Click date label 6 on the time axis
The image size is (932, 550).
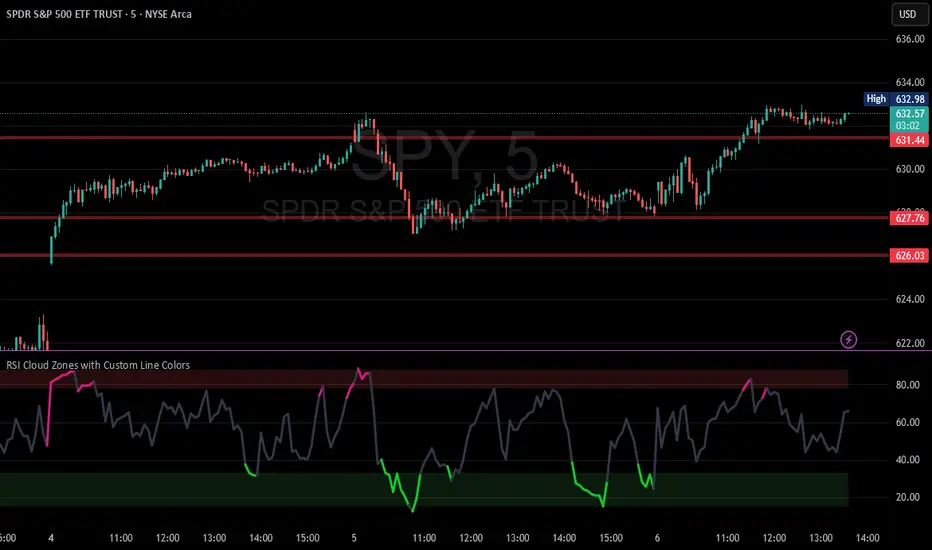657,538
